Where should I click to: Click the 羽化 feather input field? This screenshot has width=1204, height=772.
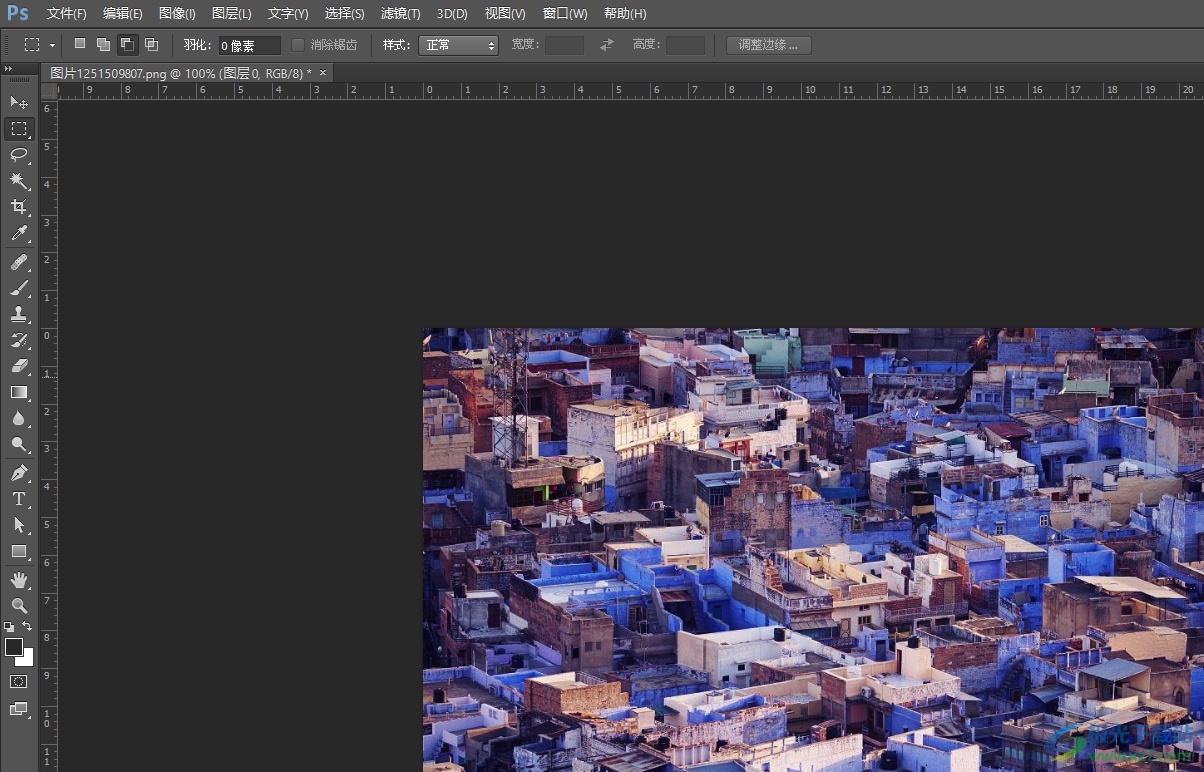pyautogui.click(x=249, y=45)
